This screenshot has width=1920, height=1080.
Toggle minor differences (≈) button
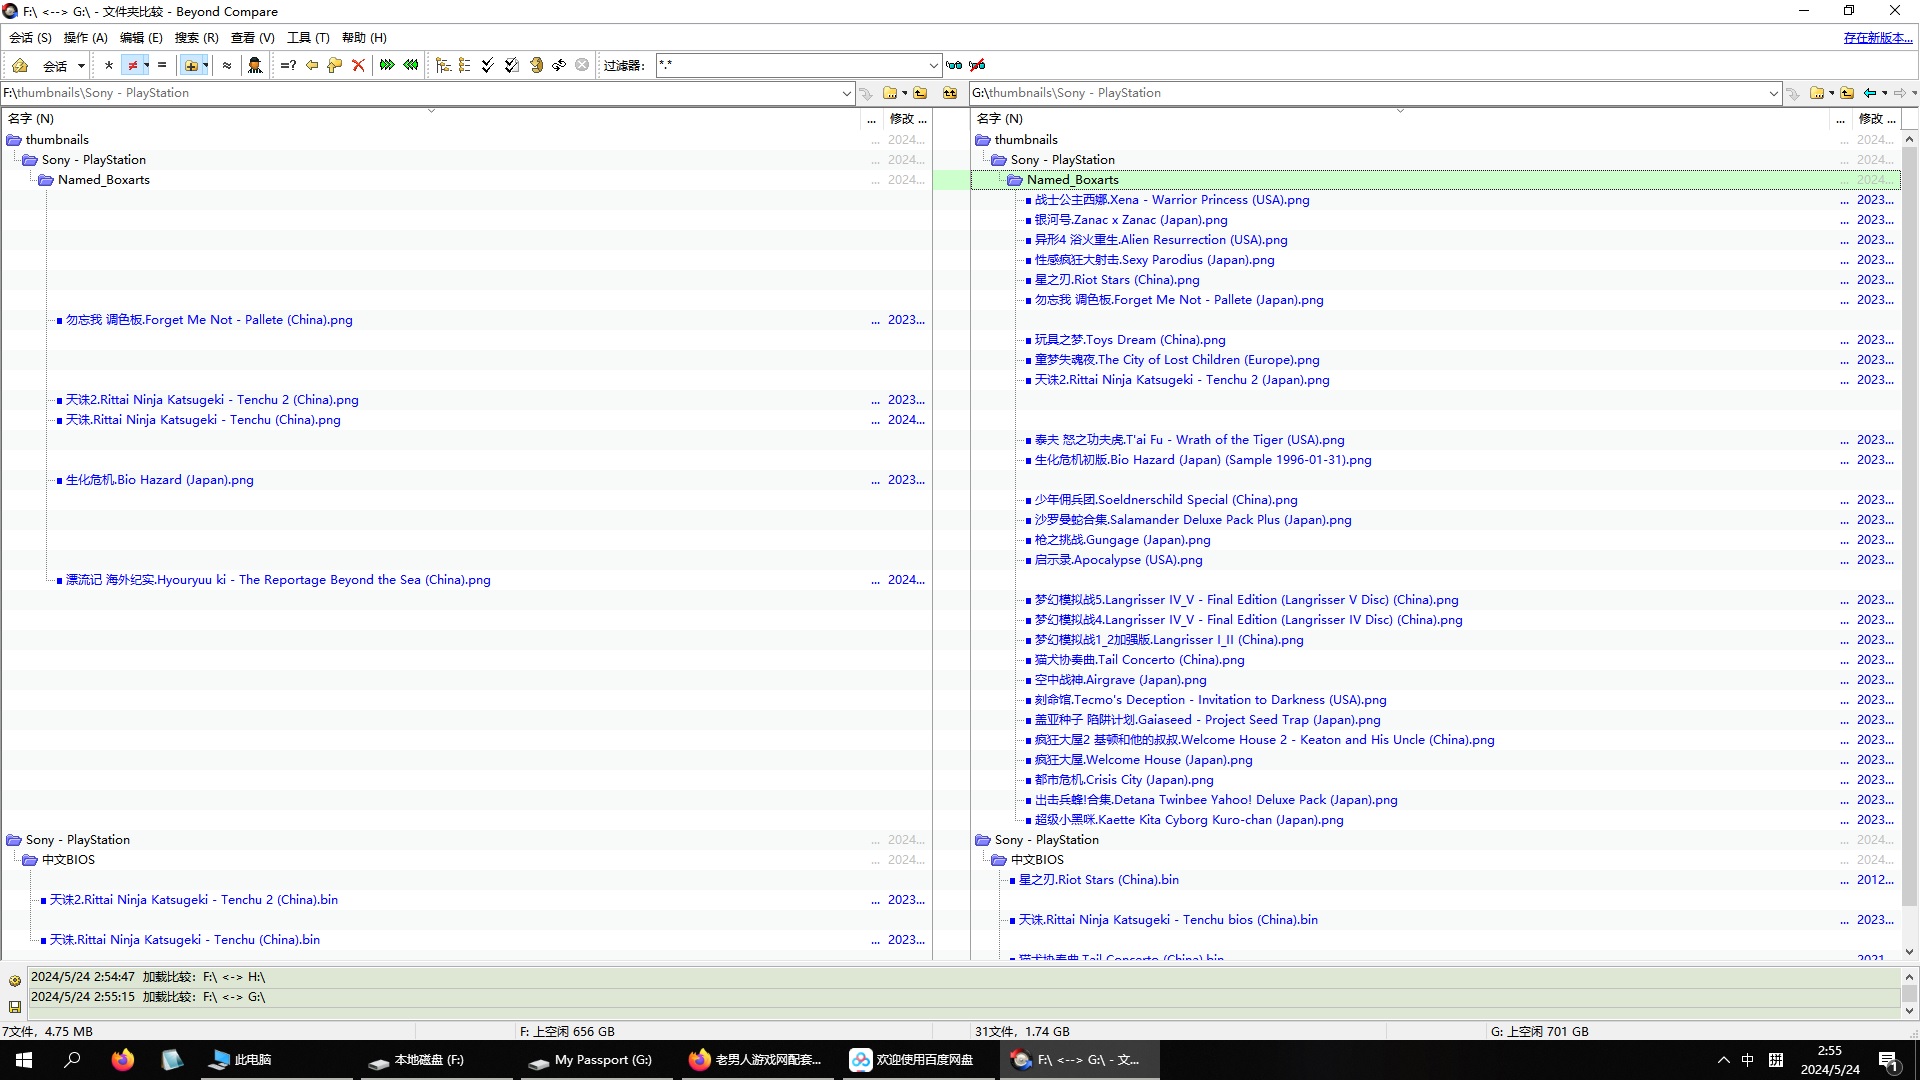click(x=227, y=65)
